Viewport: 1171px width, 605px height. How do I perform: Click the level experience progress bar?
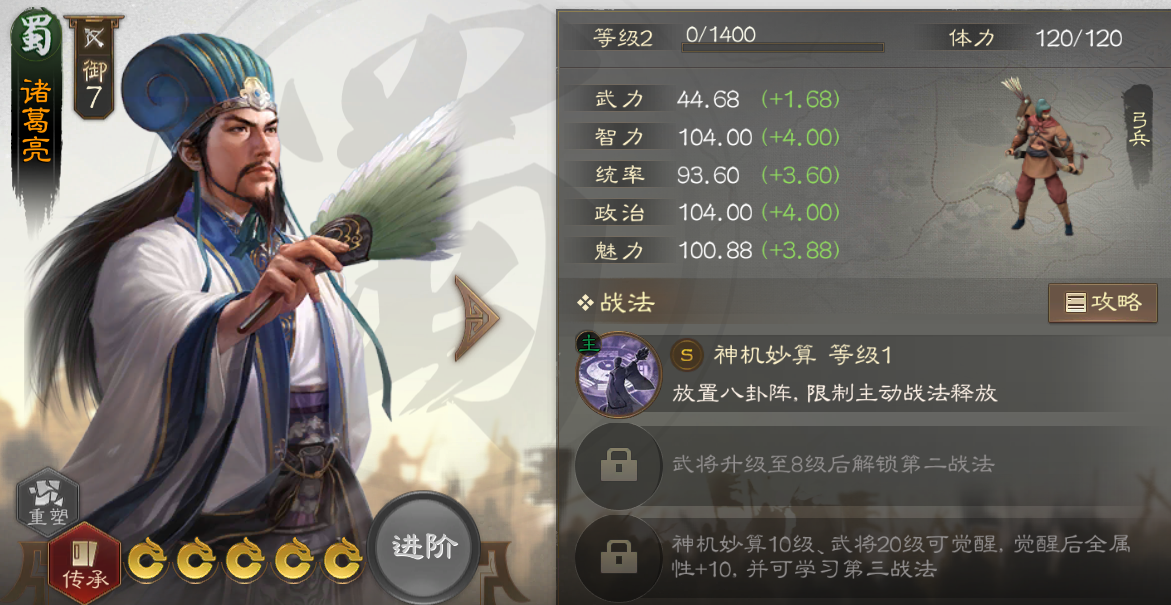(x=783, y=48)
